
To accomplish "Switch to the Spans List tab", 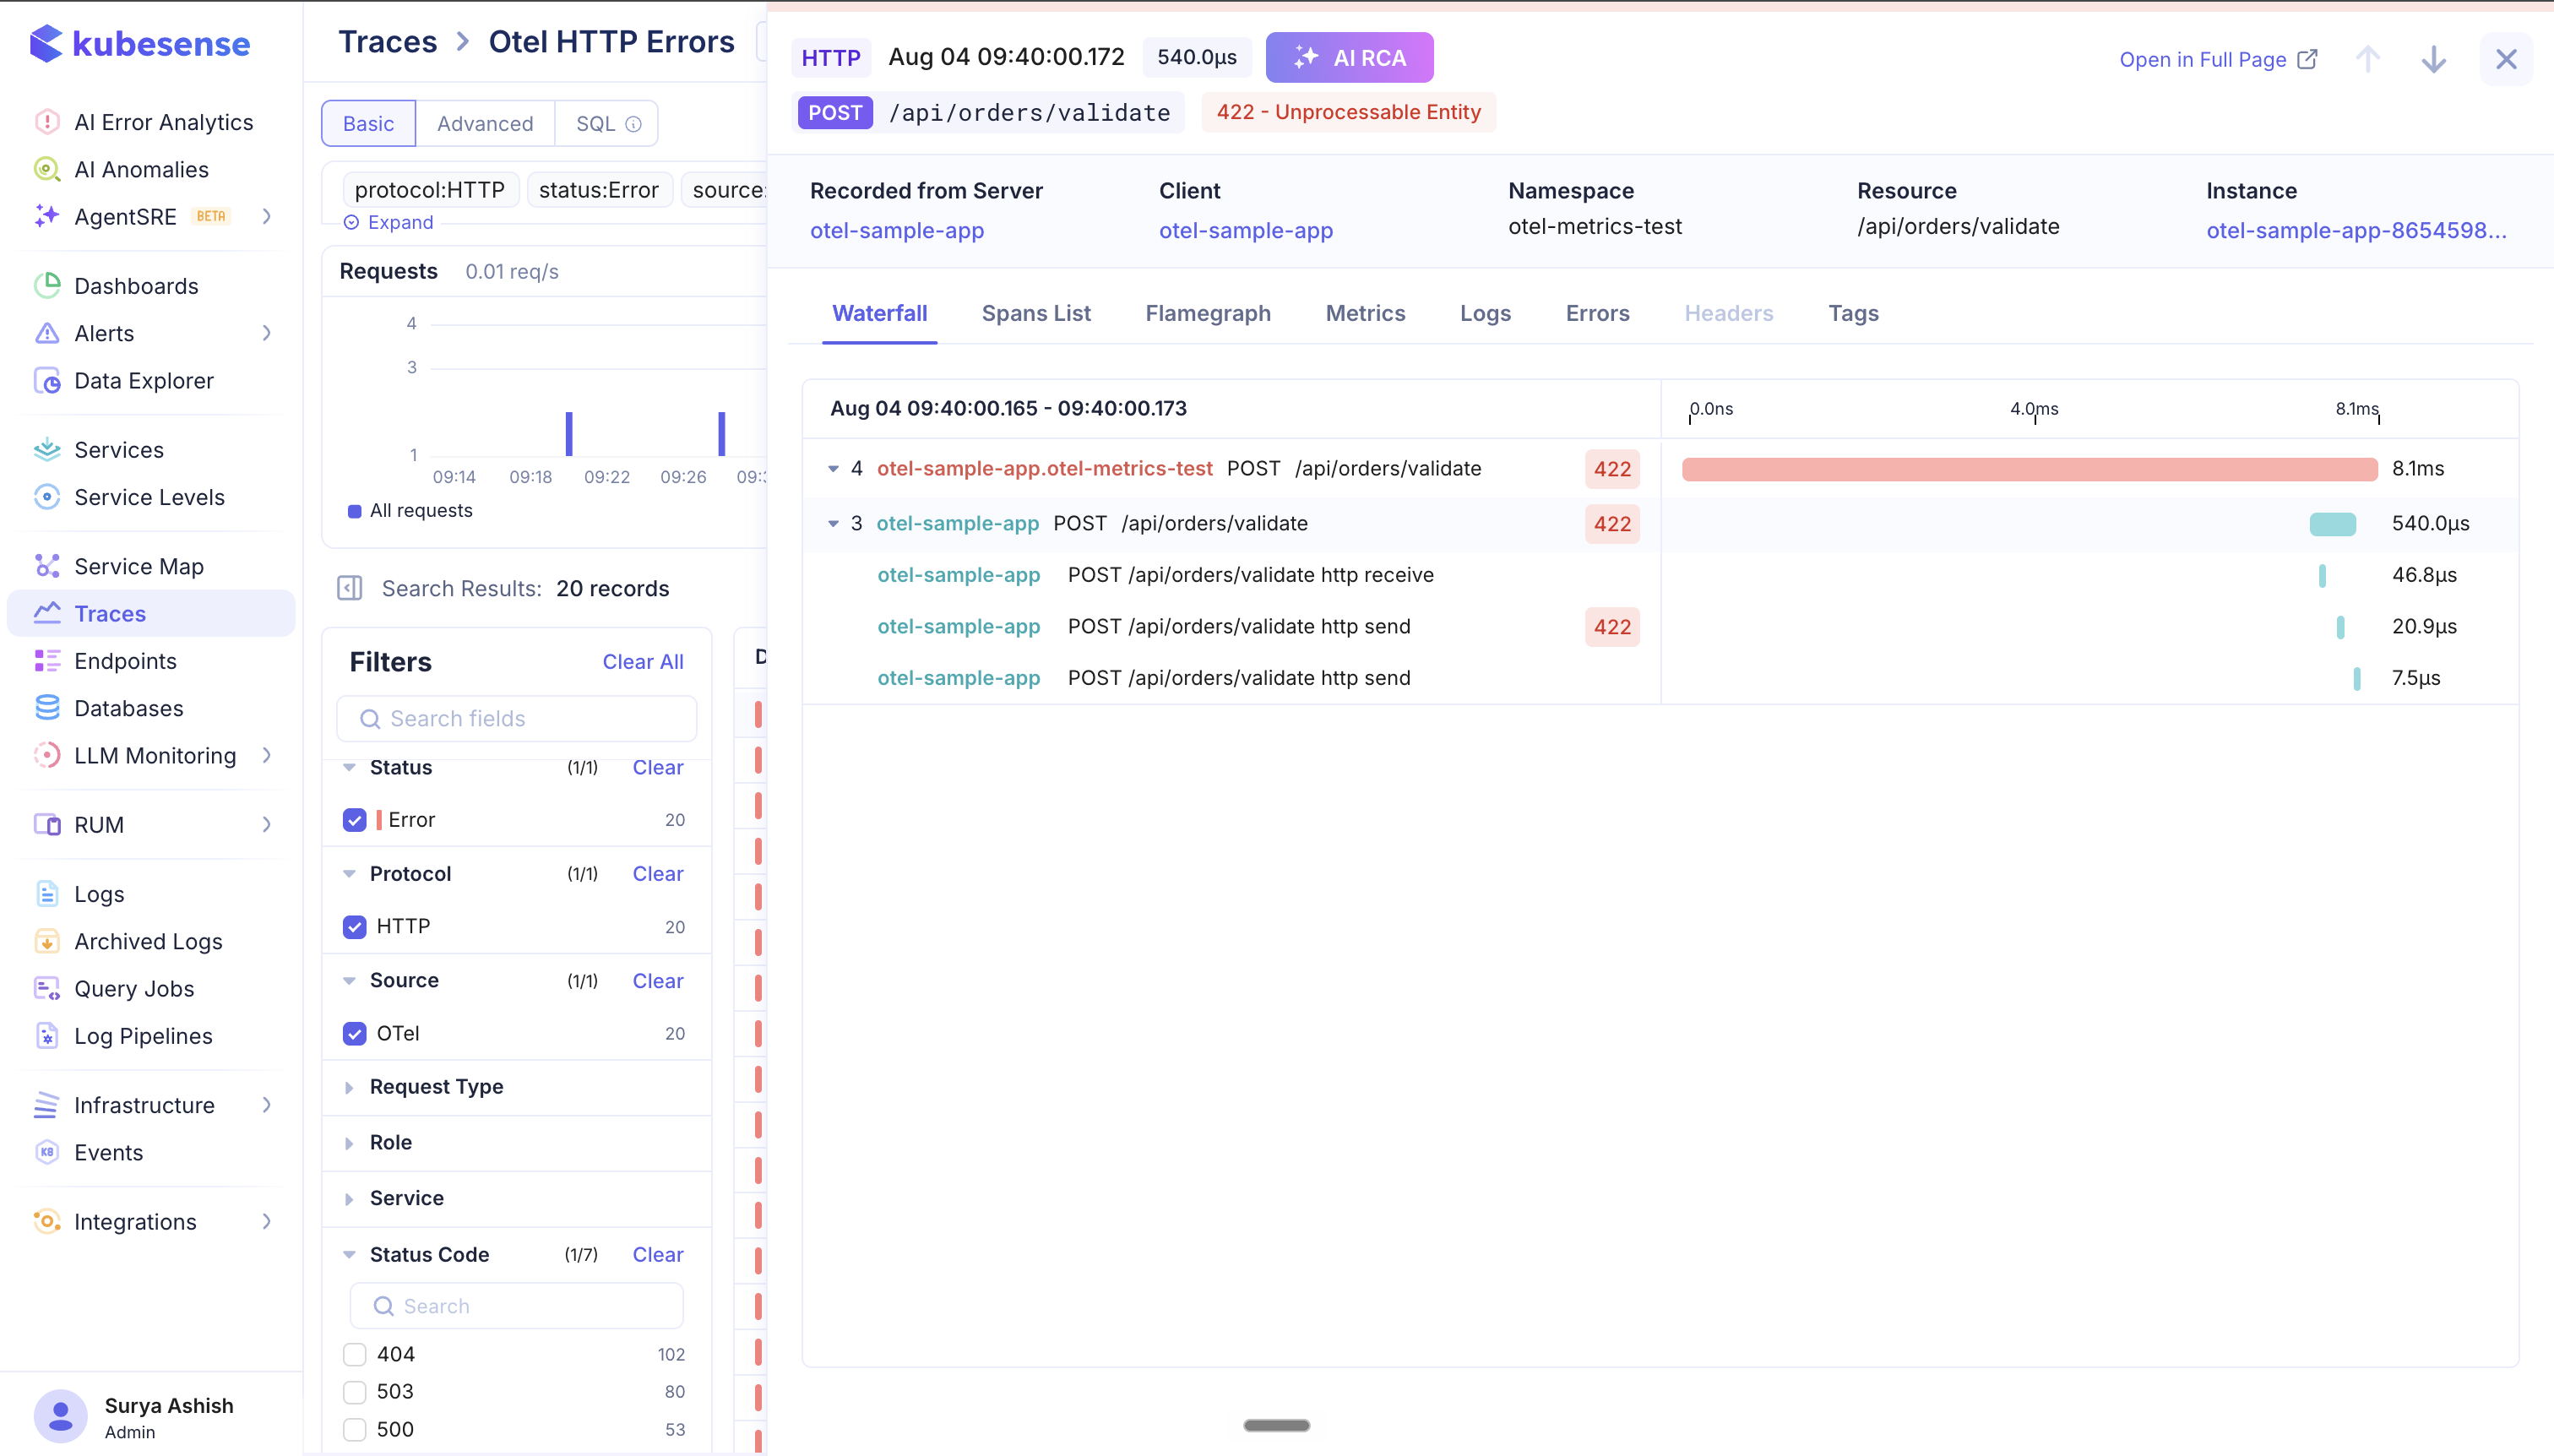I will click(1036, 313).
